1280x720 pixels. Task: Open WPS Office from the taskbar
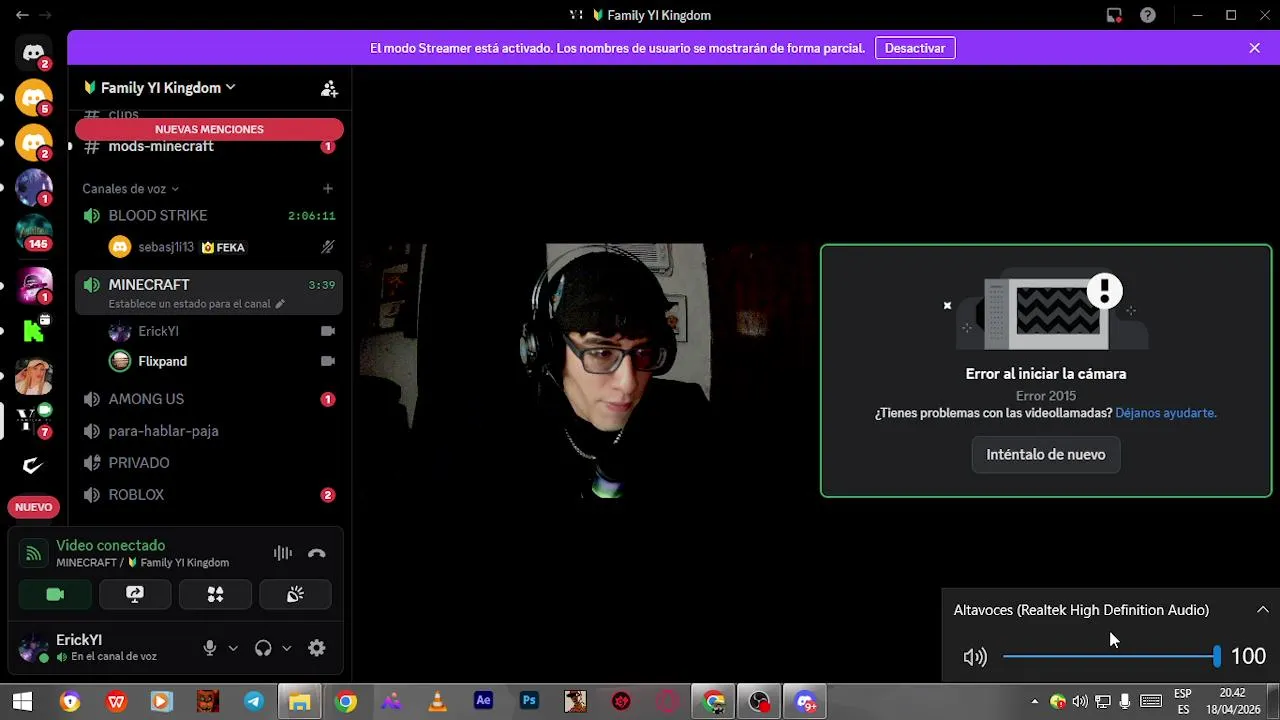tap(116, 702)
